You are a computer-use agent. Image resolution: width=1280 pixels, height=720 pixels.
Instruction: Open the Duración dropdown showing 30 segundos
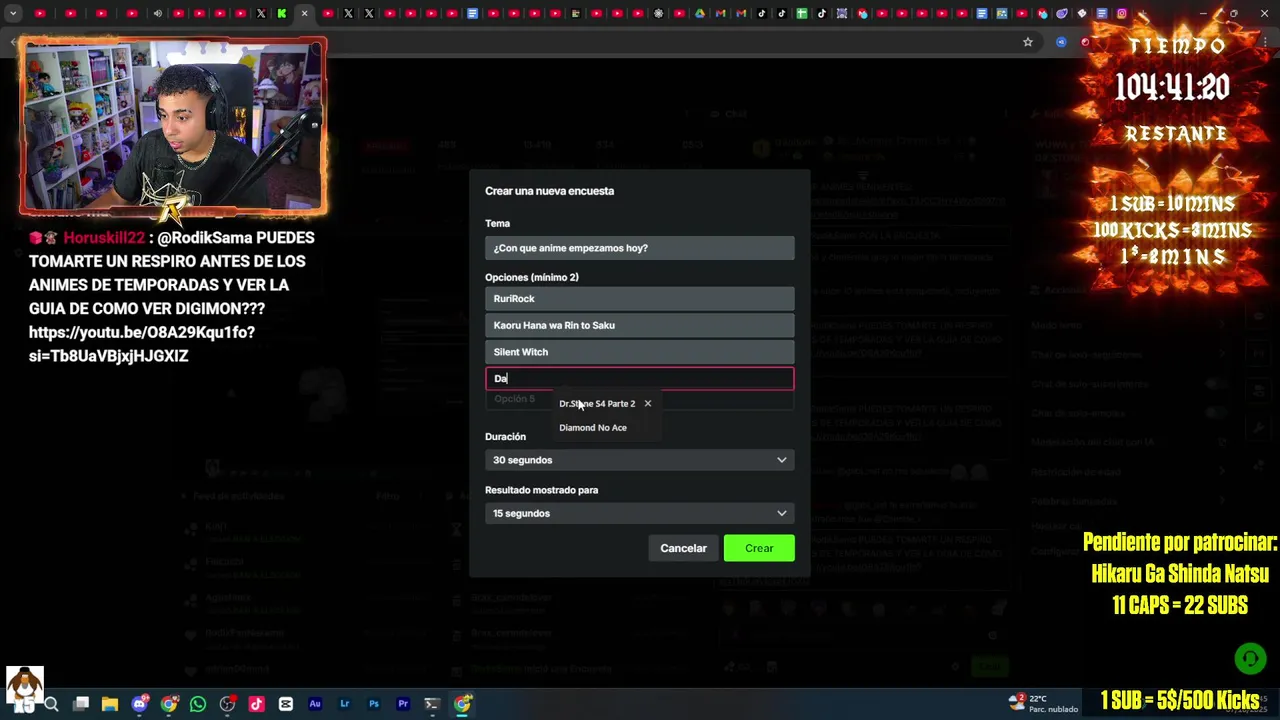pyautogui.click(x=640, y=460)
